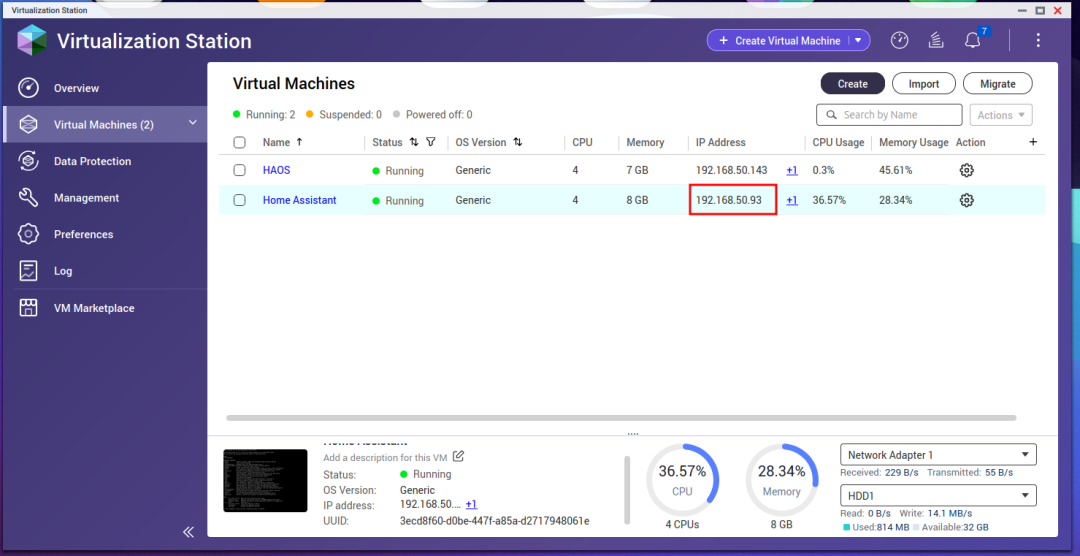Open Create Virtual Machine dropdown arrow

click(x=859, y=41)
